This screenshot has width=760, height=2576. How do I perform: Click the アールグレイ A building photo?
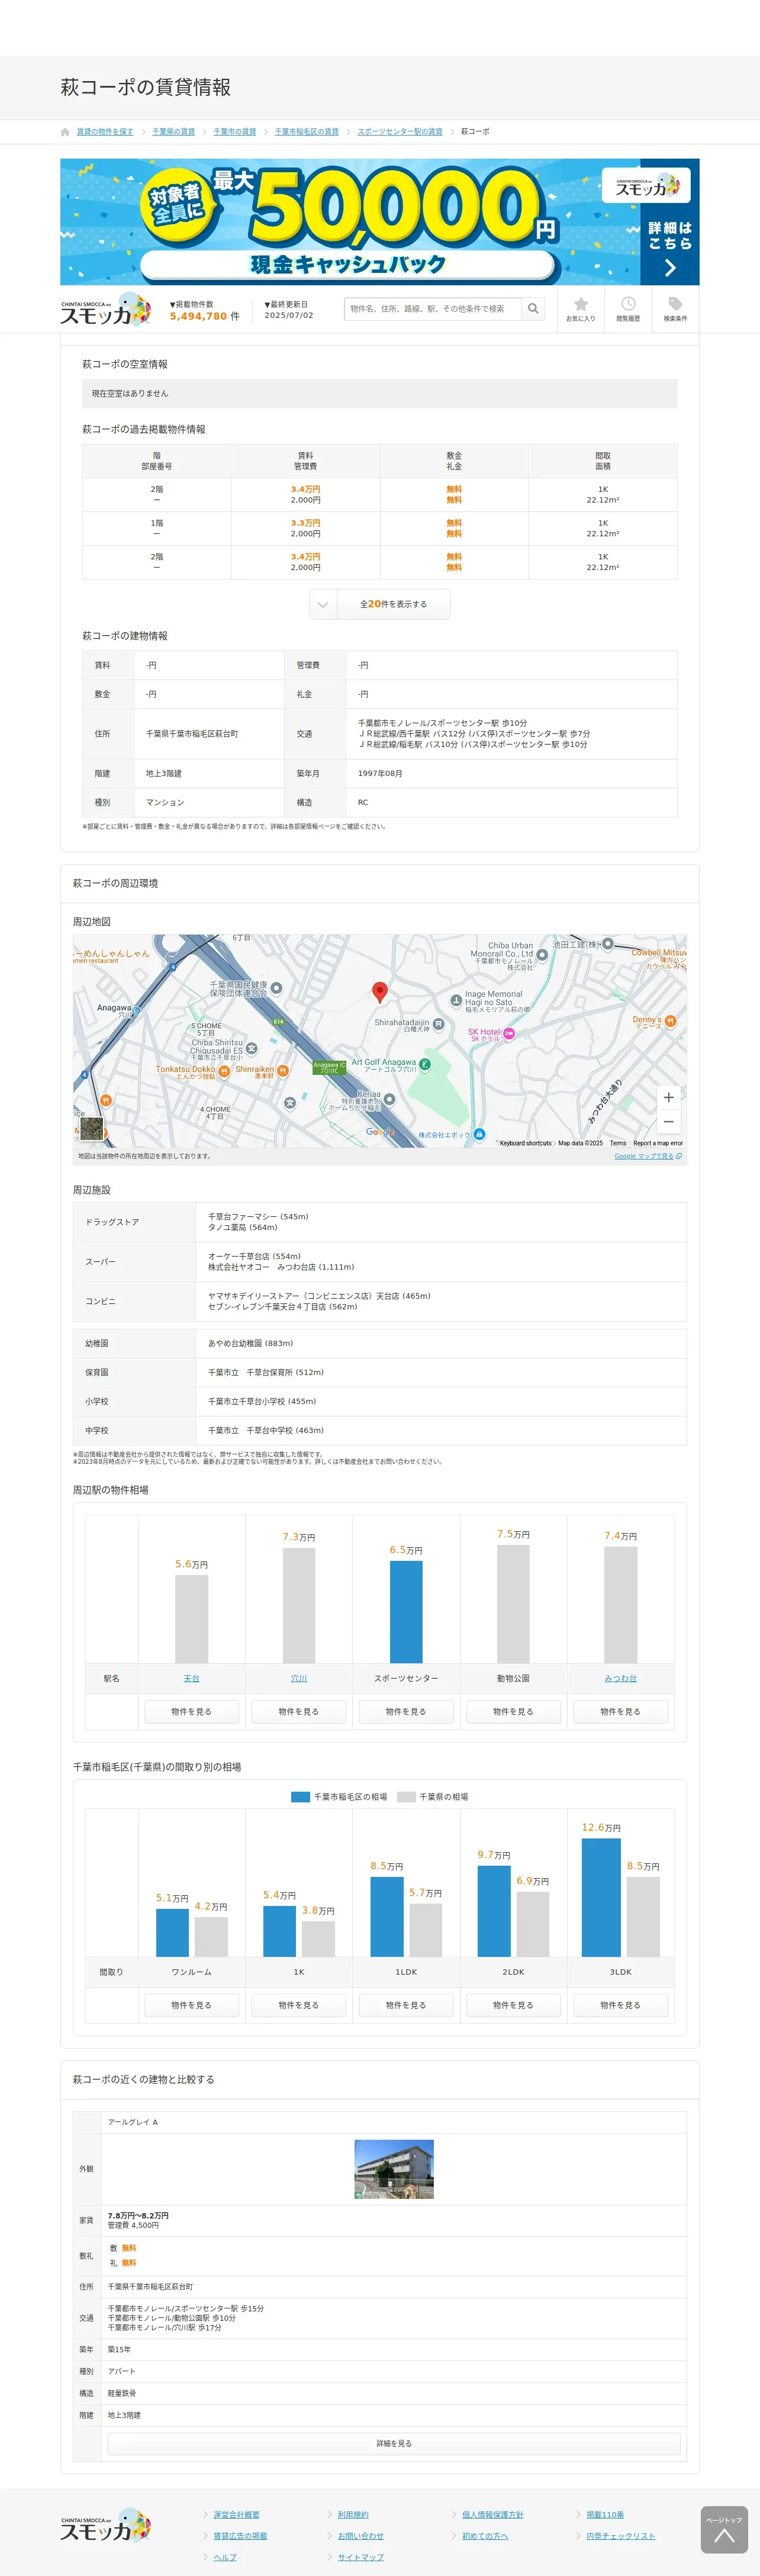[394, 2169]
